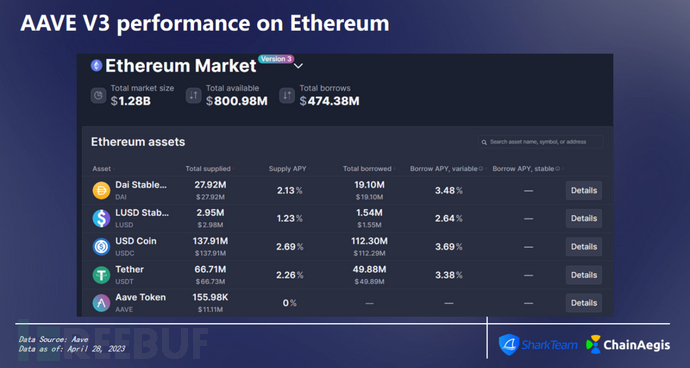Screen dimensions: 690x368
Task: Click the Tether asset icon
Action: tap(101, 275)
